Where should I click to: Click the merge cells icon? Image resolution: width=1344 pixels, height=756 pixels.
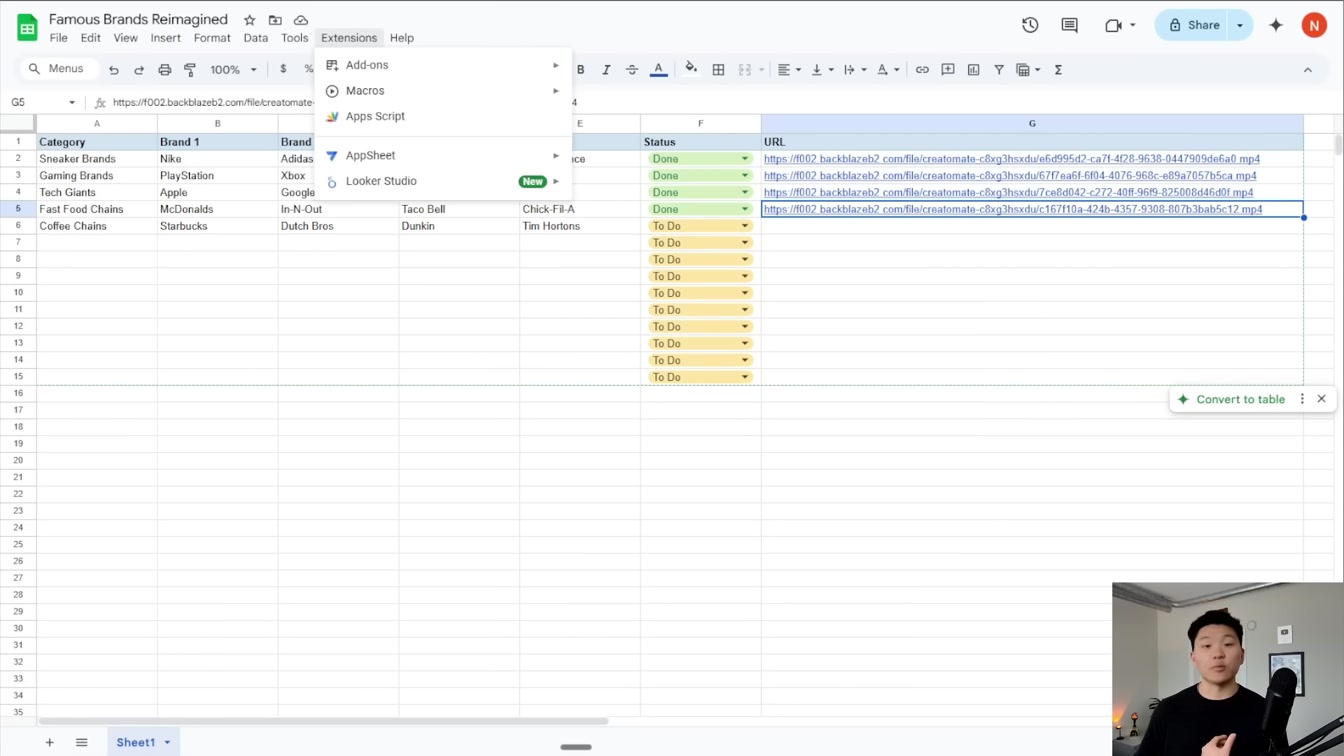745,70
